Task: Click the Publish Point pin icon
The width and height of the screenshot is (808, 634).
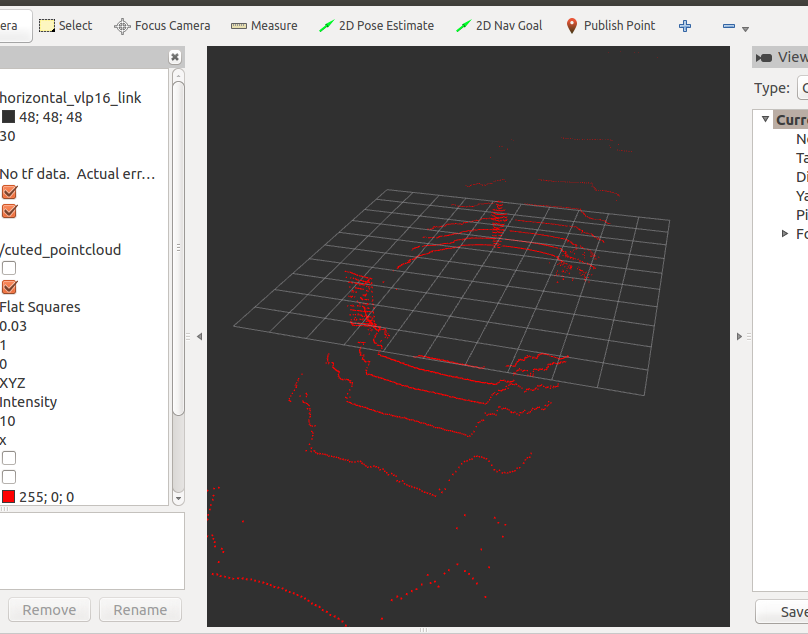Action: pos(571,26)
